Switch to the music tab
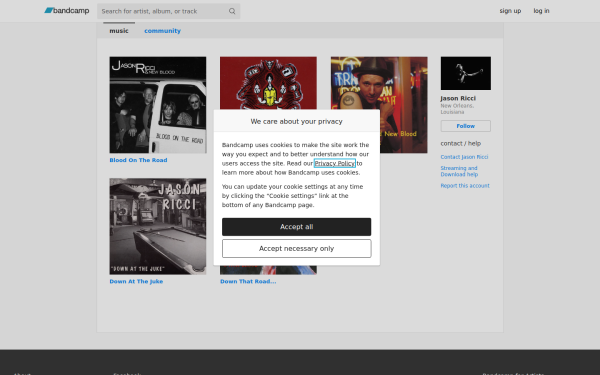Viewport: 600px width, 375px height. pos(119,31)
